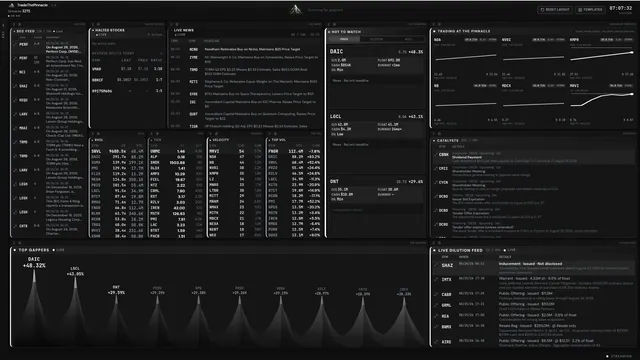The height and width of the screenshot is (360, 640).
Task: Open chart icon for AIRE in Live Dilution Feed
Action: [436, 342]
